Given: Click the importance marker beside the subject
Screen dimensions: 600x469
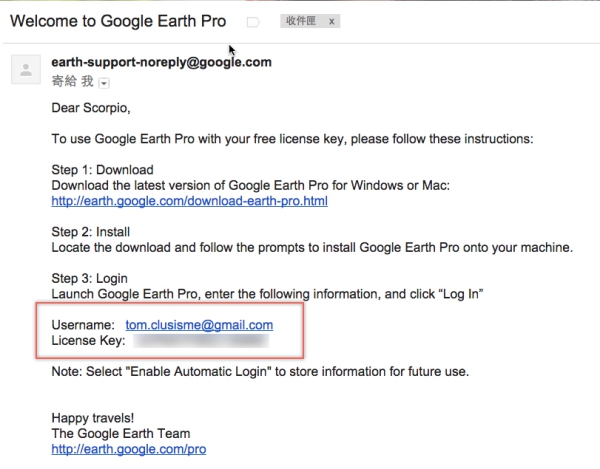Looking at the screenshot, I should pyautogui.click(x=253, y=21).
